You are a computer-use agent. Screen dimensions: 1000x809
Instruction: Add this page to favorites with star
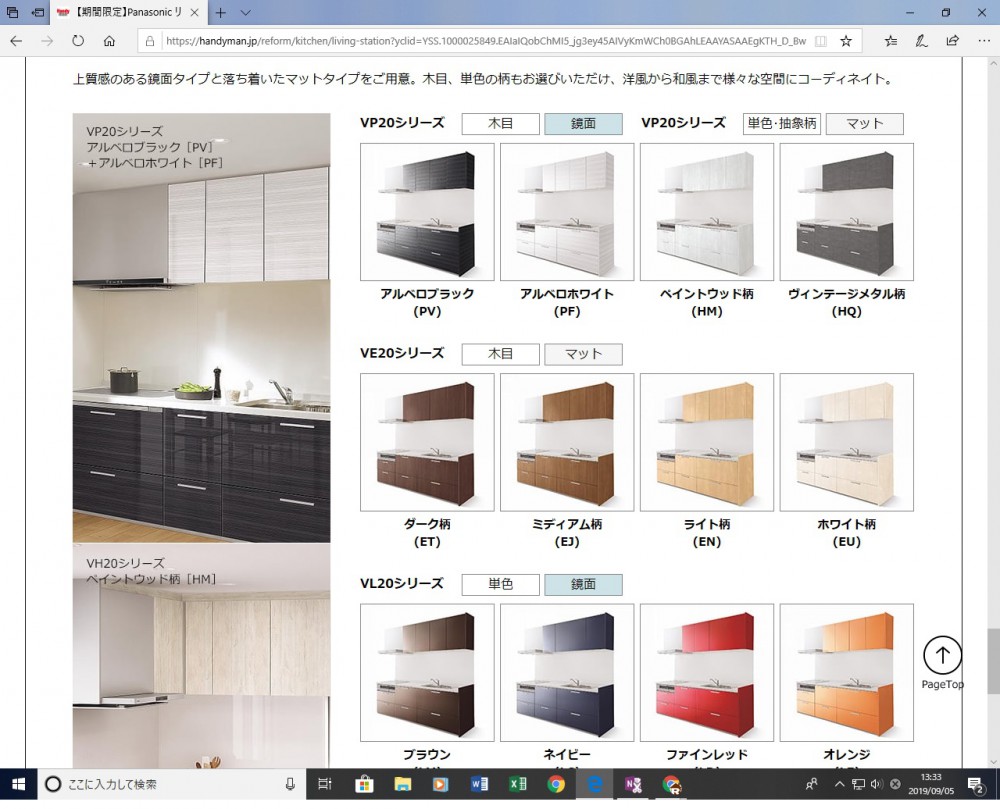(x=846, y=41)
